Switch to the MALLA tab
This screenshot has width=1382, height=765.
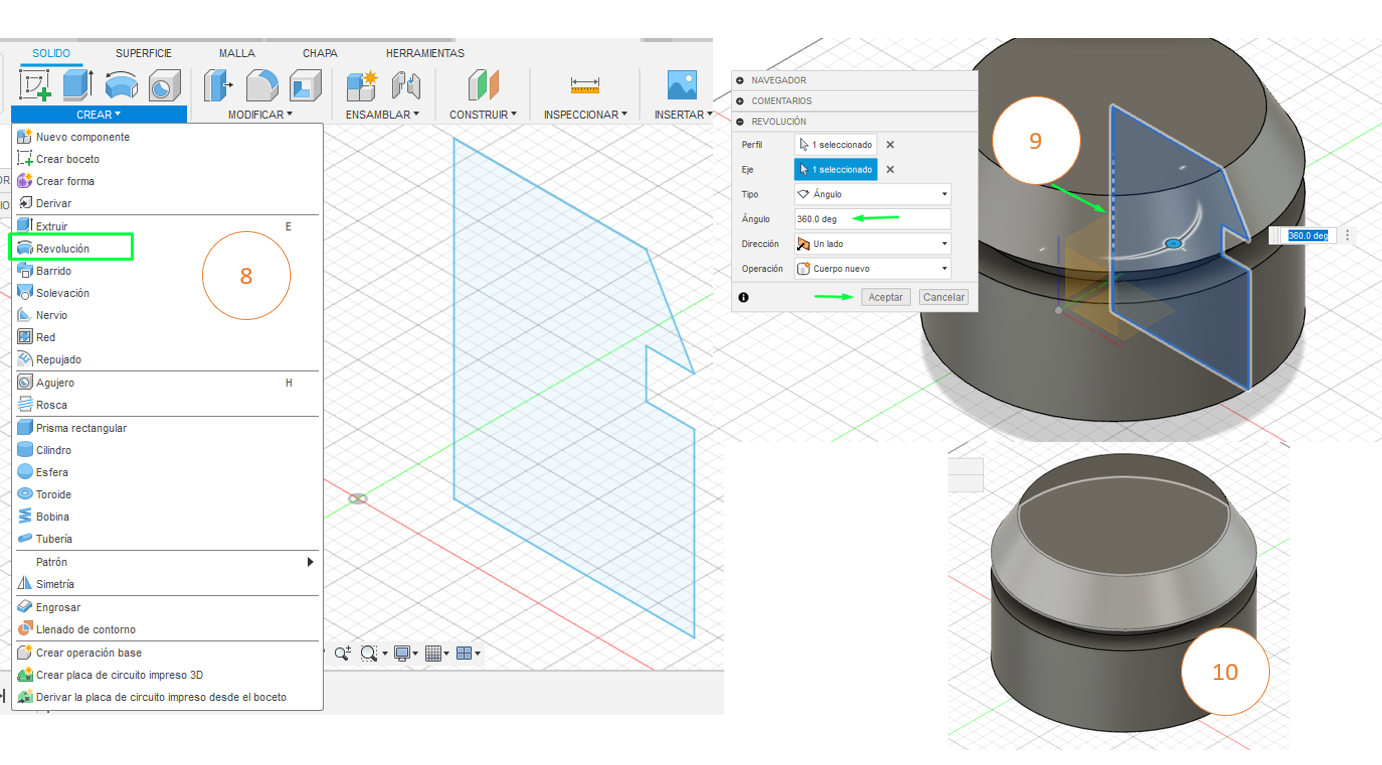237,53
